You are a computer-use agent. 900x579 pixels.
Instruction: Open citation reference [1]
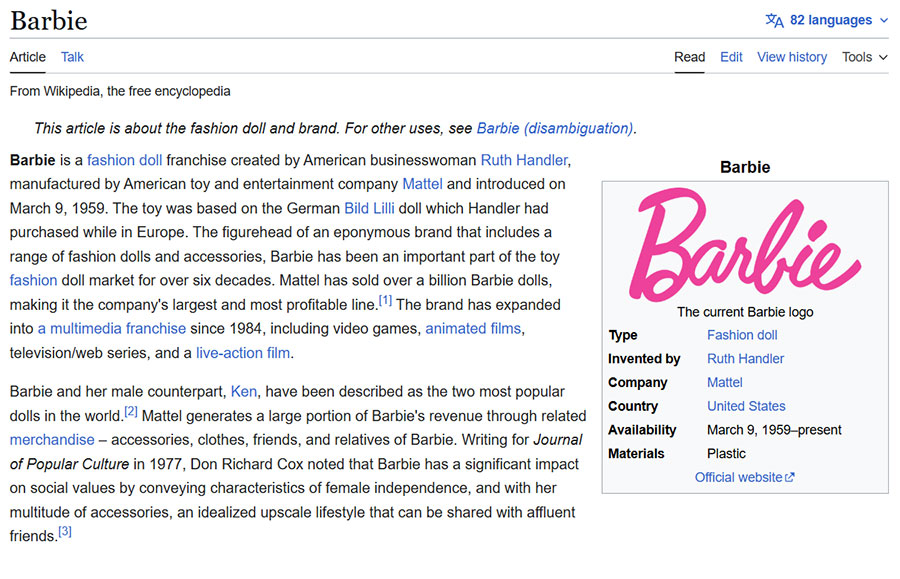pyautogui.click(x=385, y=301)
